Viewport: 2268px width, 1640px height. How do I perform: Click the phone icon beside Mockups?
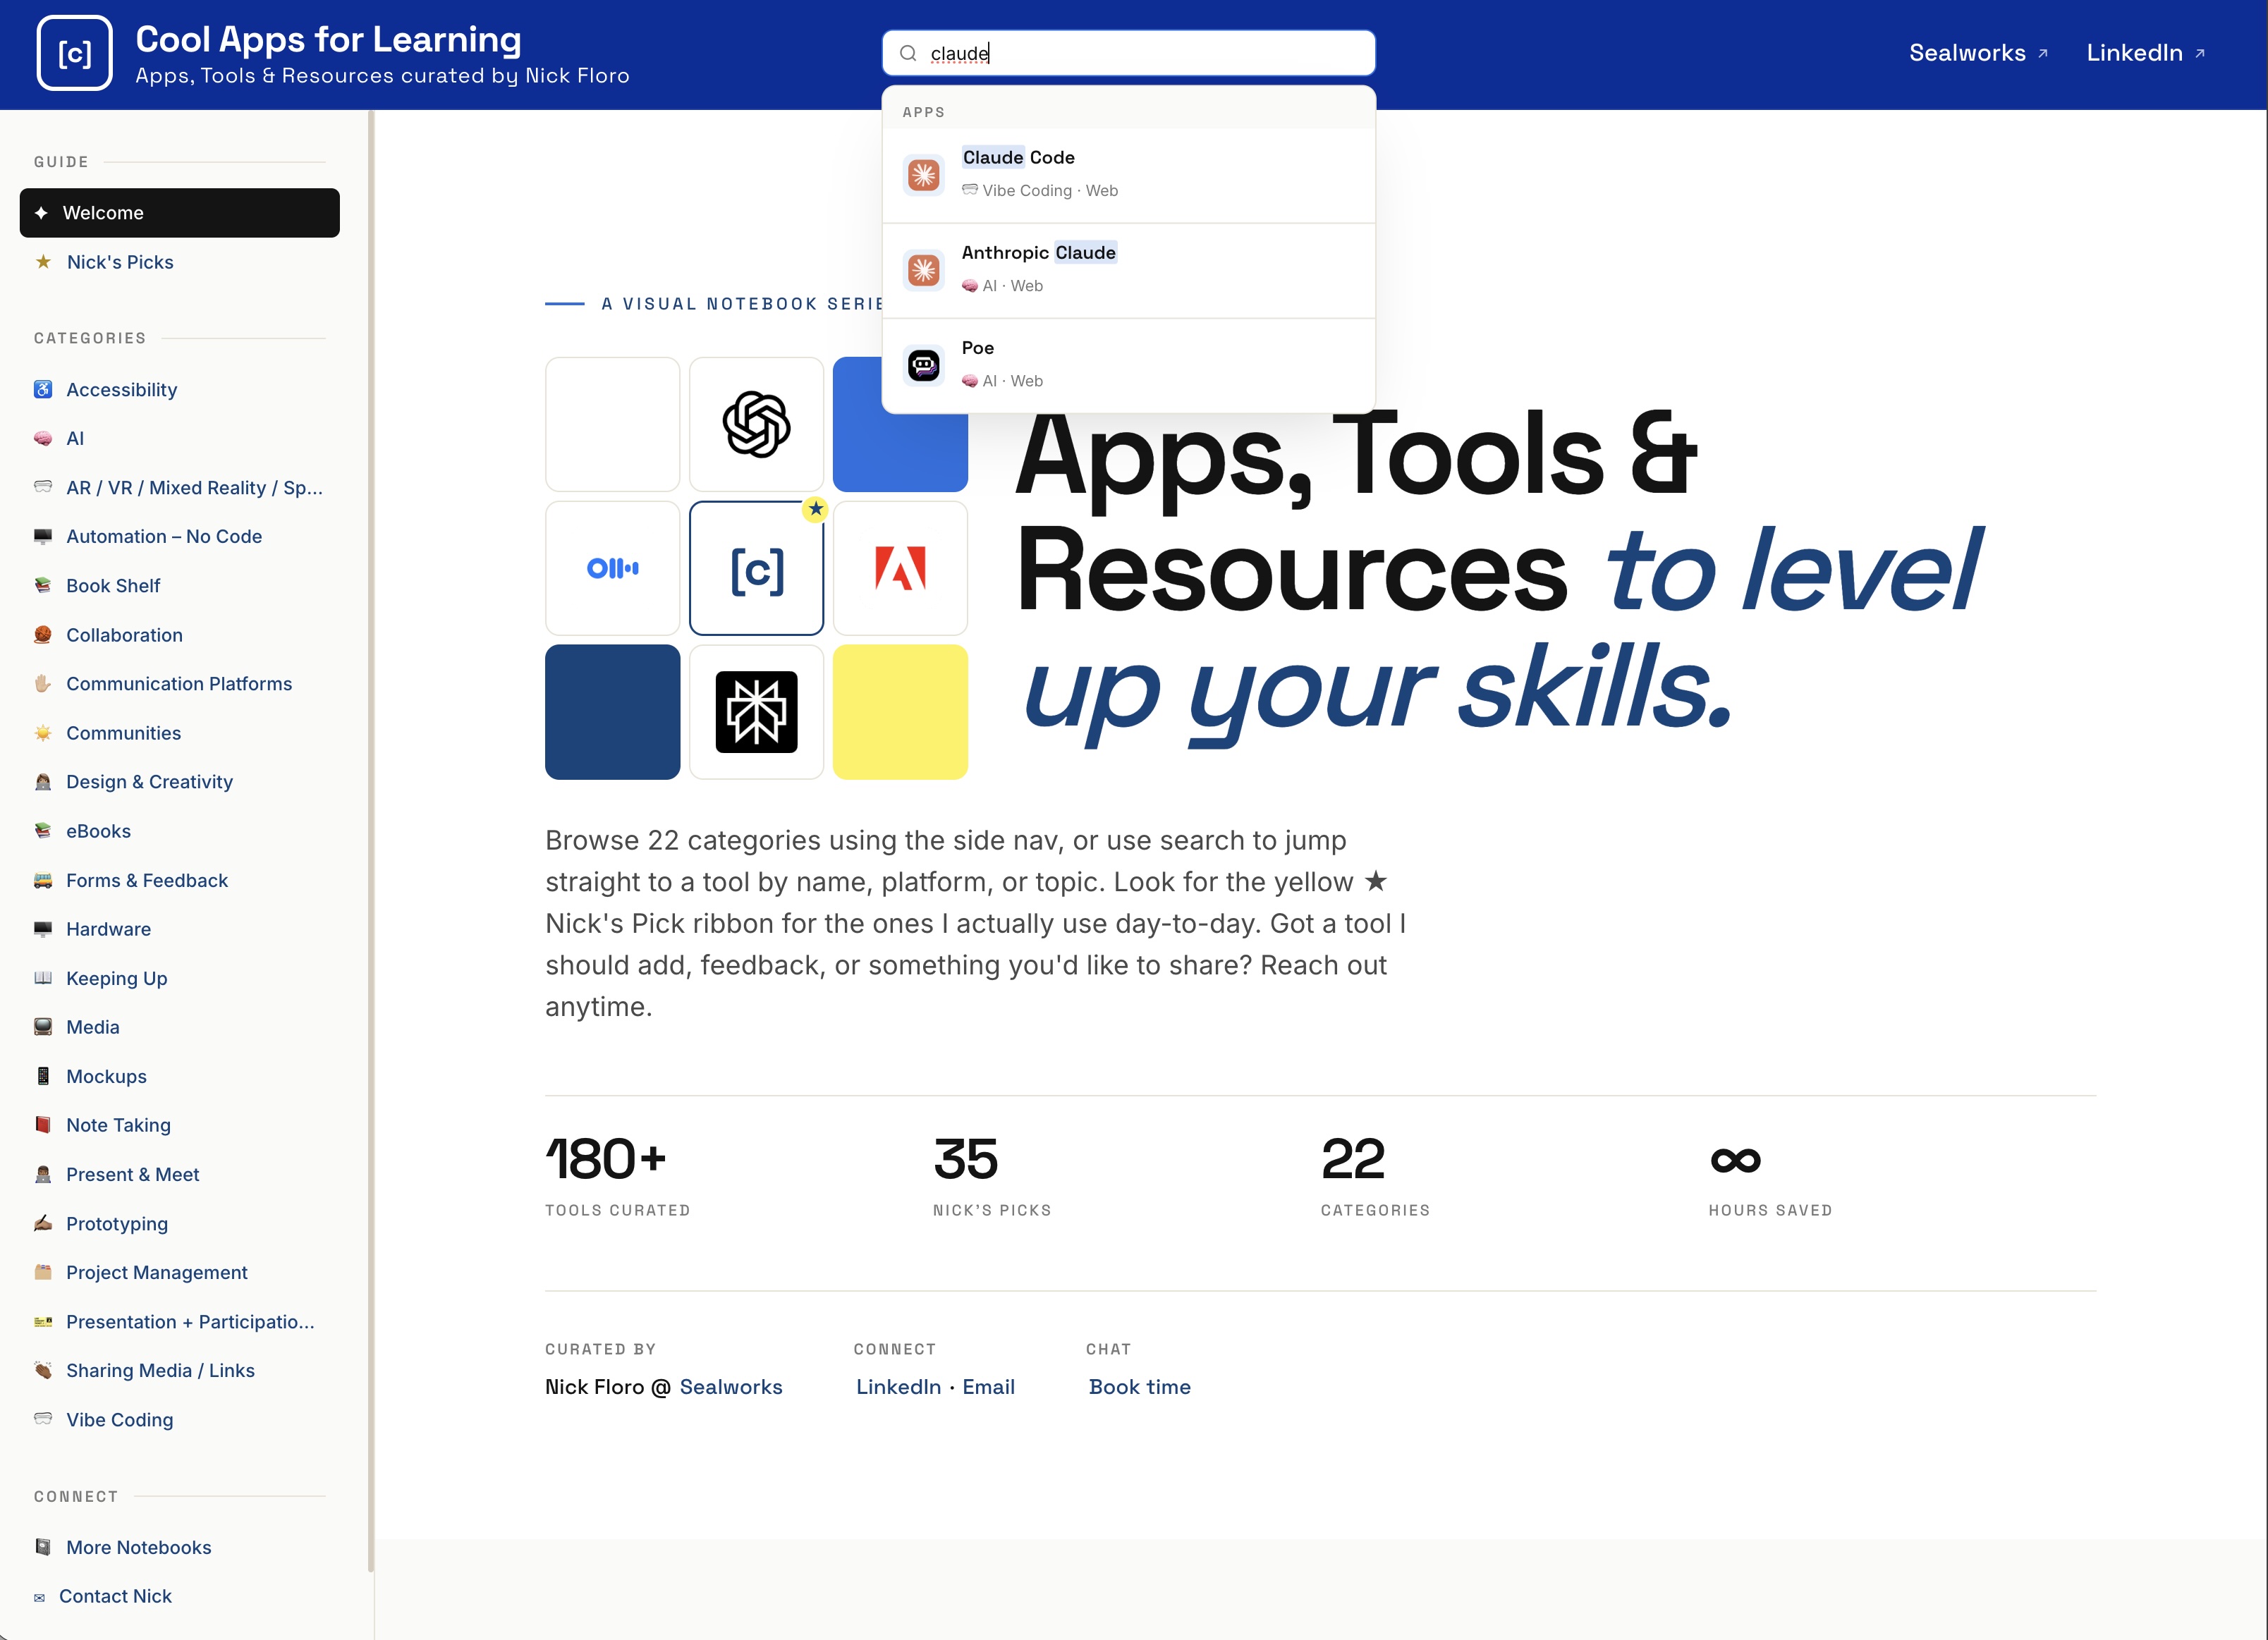43,1076
